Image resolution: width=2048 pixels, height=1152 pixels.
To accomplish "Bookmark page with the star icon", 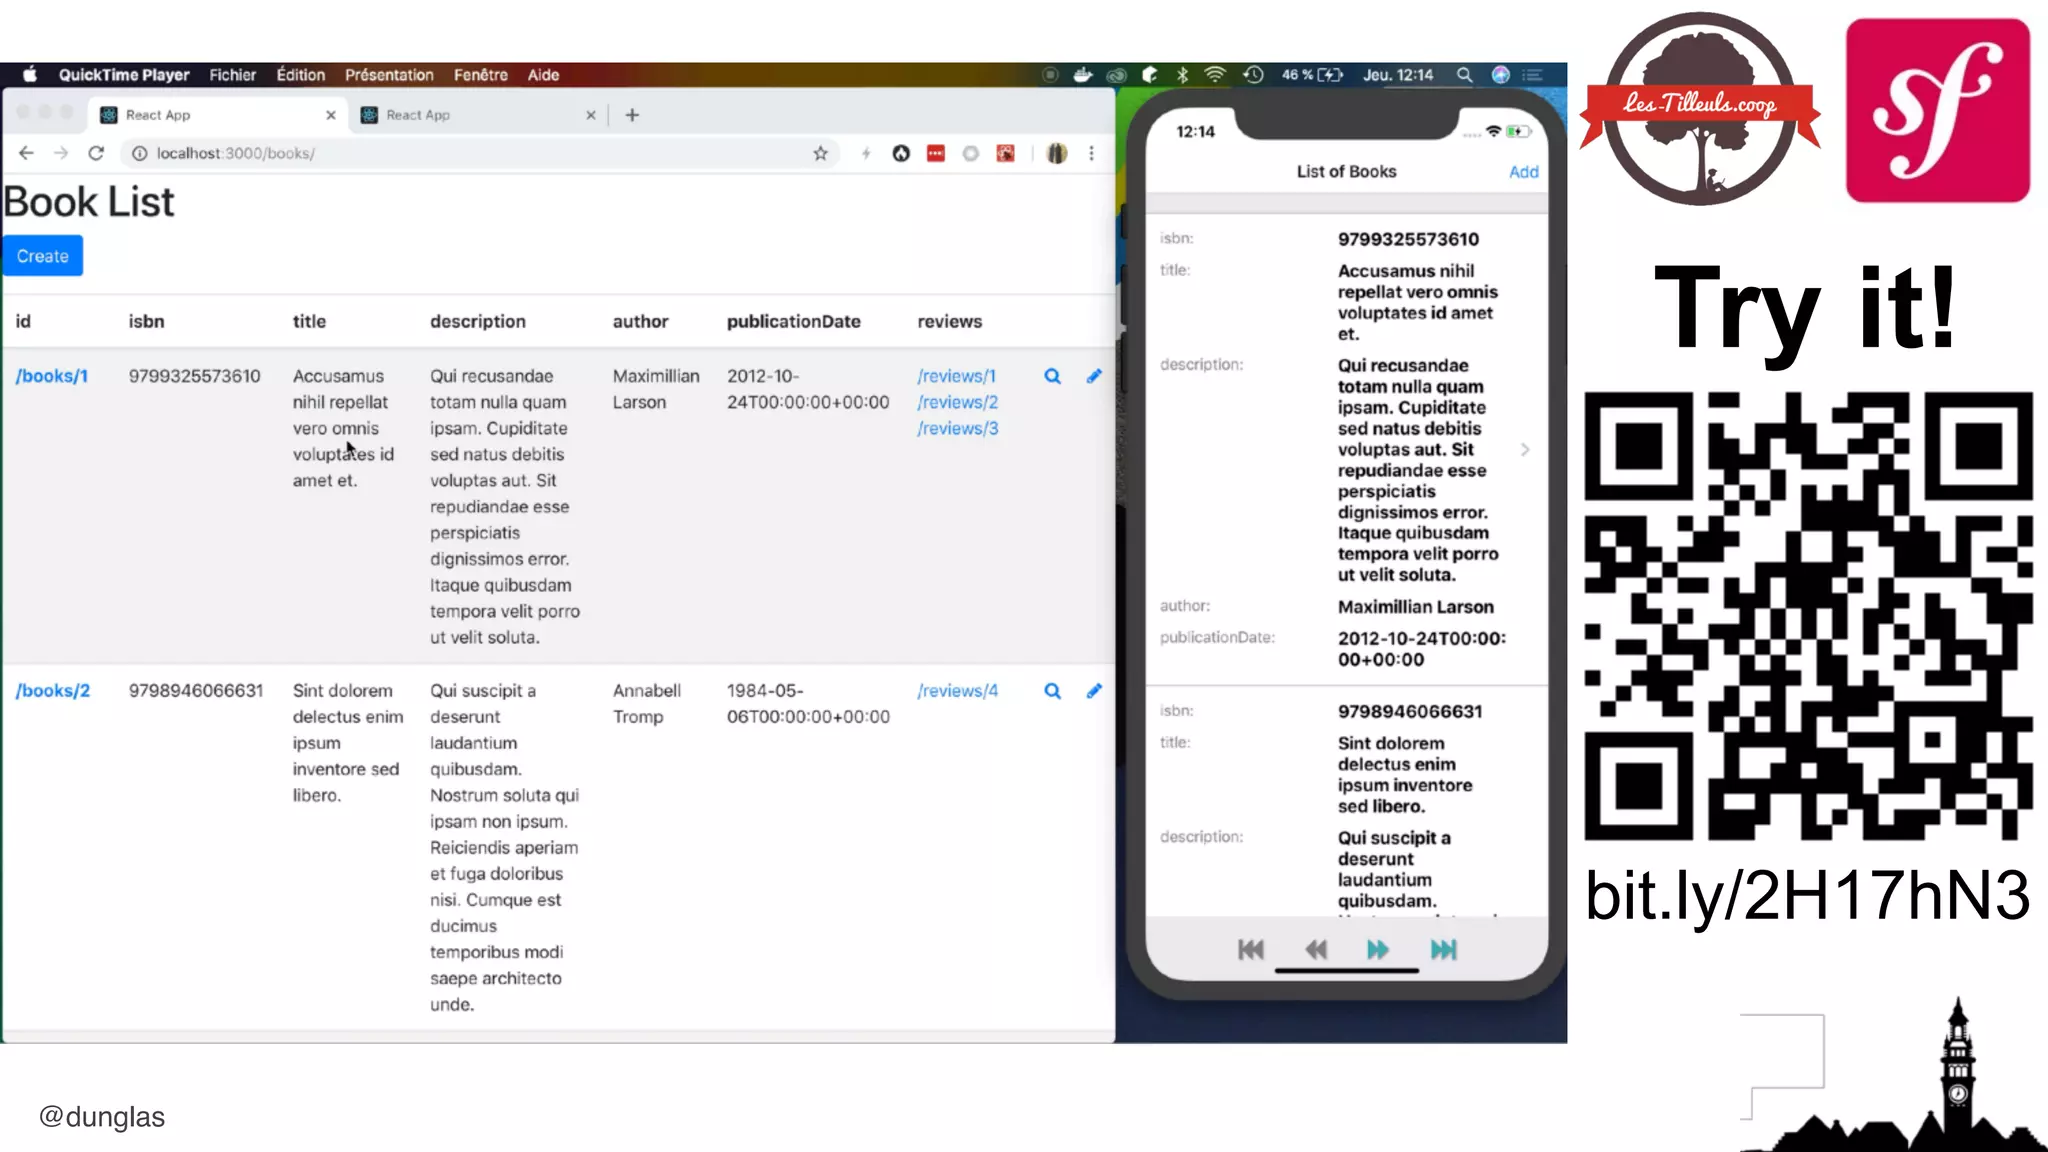I will (820, 153).
